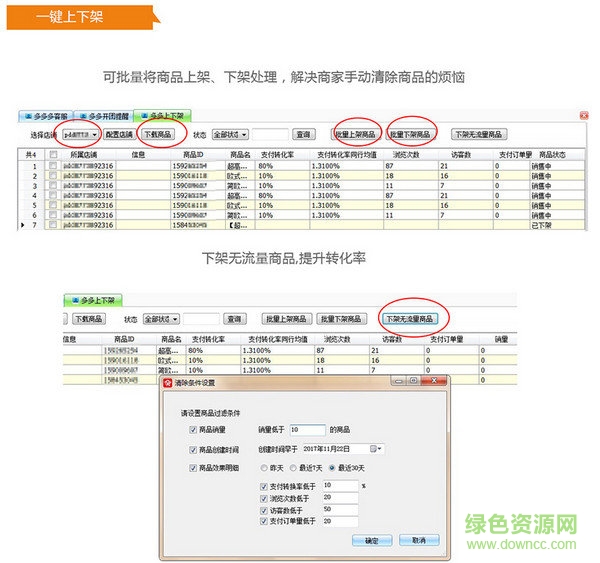Click 批量下架商品 in the lower window

341,319
